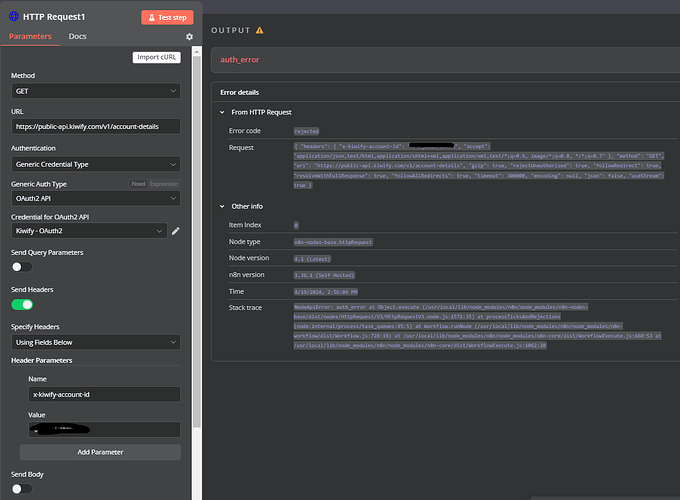Click the n8n-nodes-base.httpRequest node type value
Viewport: 680px width, 500px height.
pyautogui.click(x=333, y=242)
